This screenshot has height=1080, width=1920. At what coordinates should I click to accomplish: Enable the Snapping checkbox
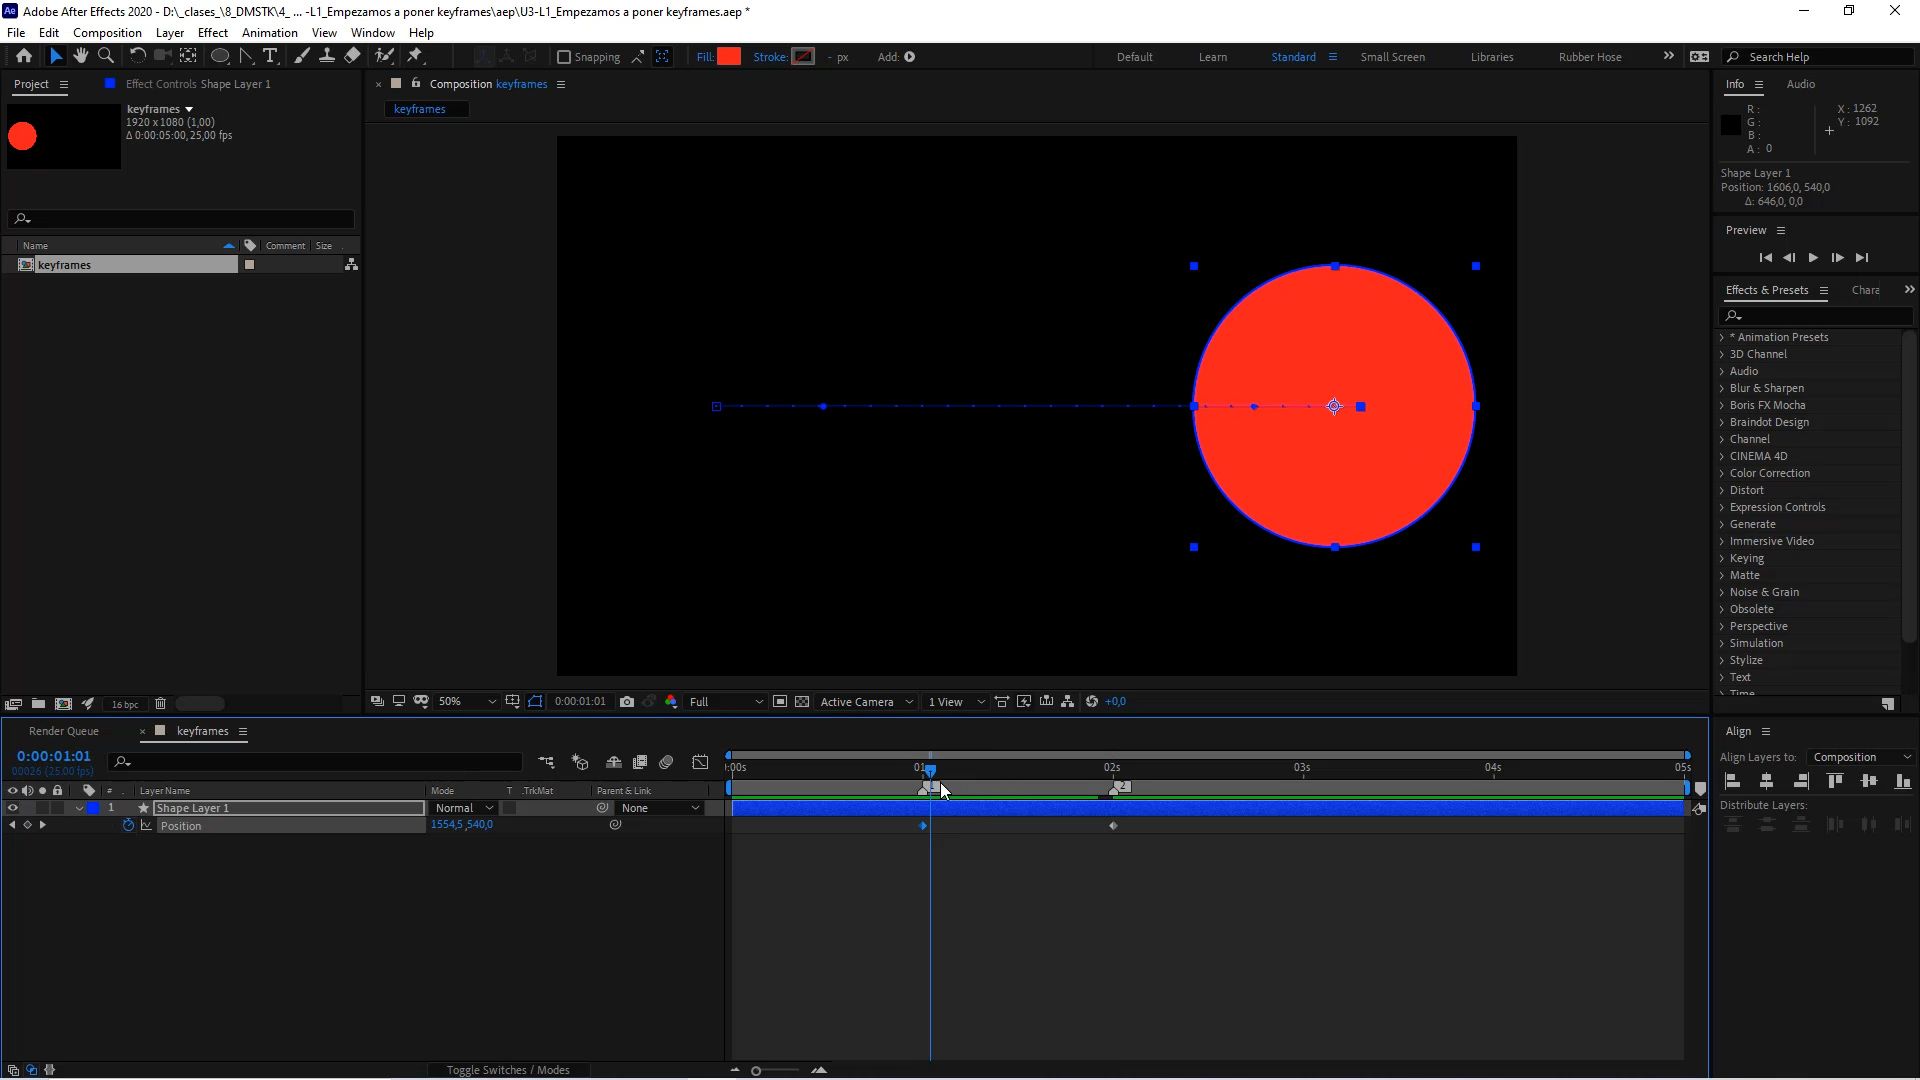point(565,57)
